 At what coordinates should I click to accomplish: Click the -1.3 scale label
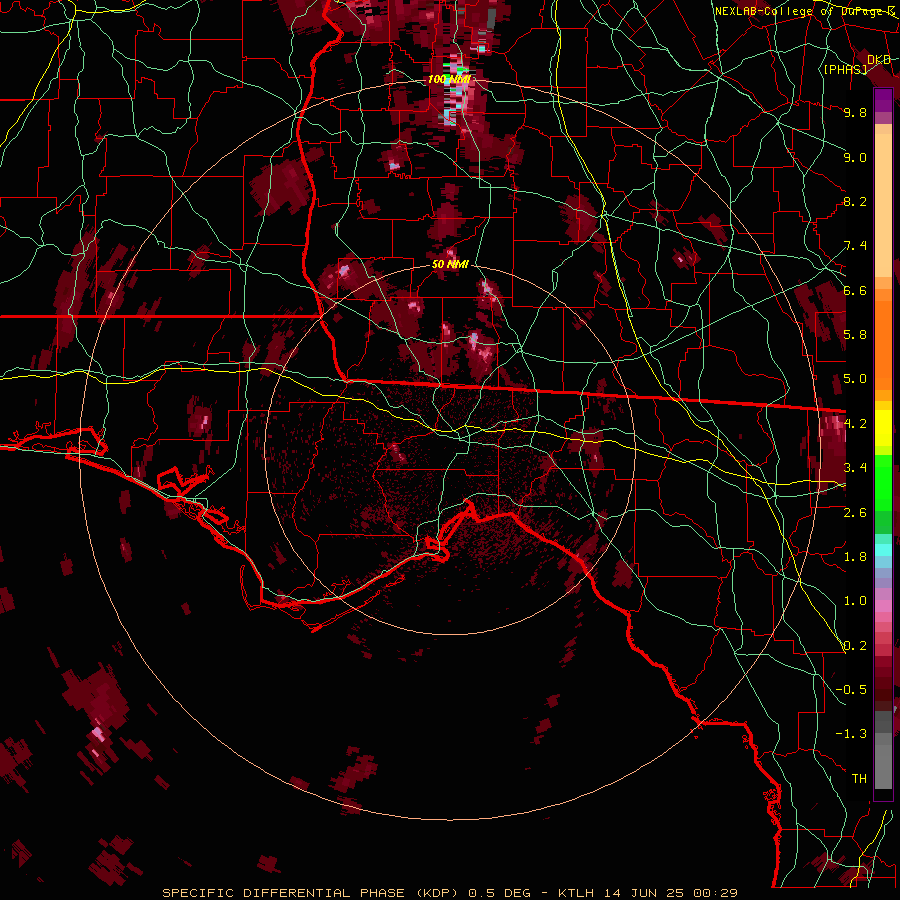pos(851,734)
